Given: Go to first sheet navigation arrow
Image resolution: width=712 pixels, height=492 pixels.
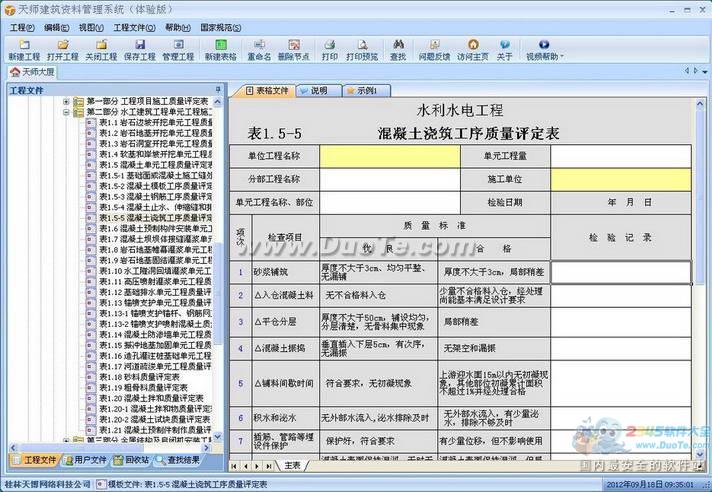Looking at the screenshot, I should tap(234, 466).
